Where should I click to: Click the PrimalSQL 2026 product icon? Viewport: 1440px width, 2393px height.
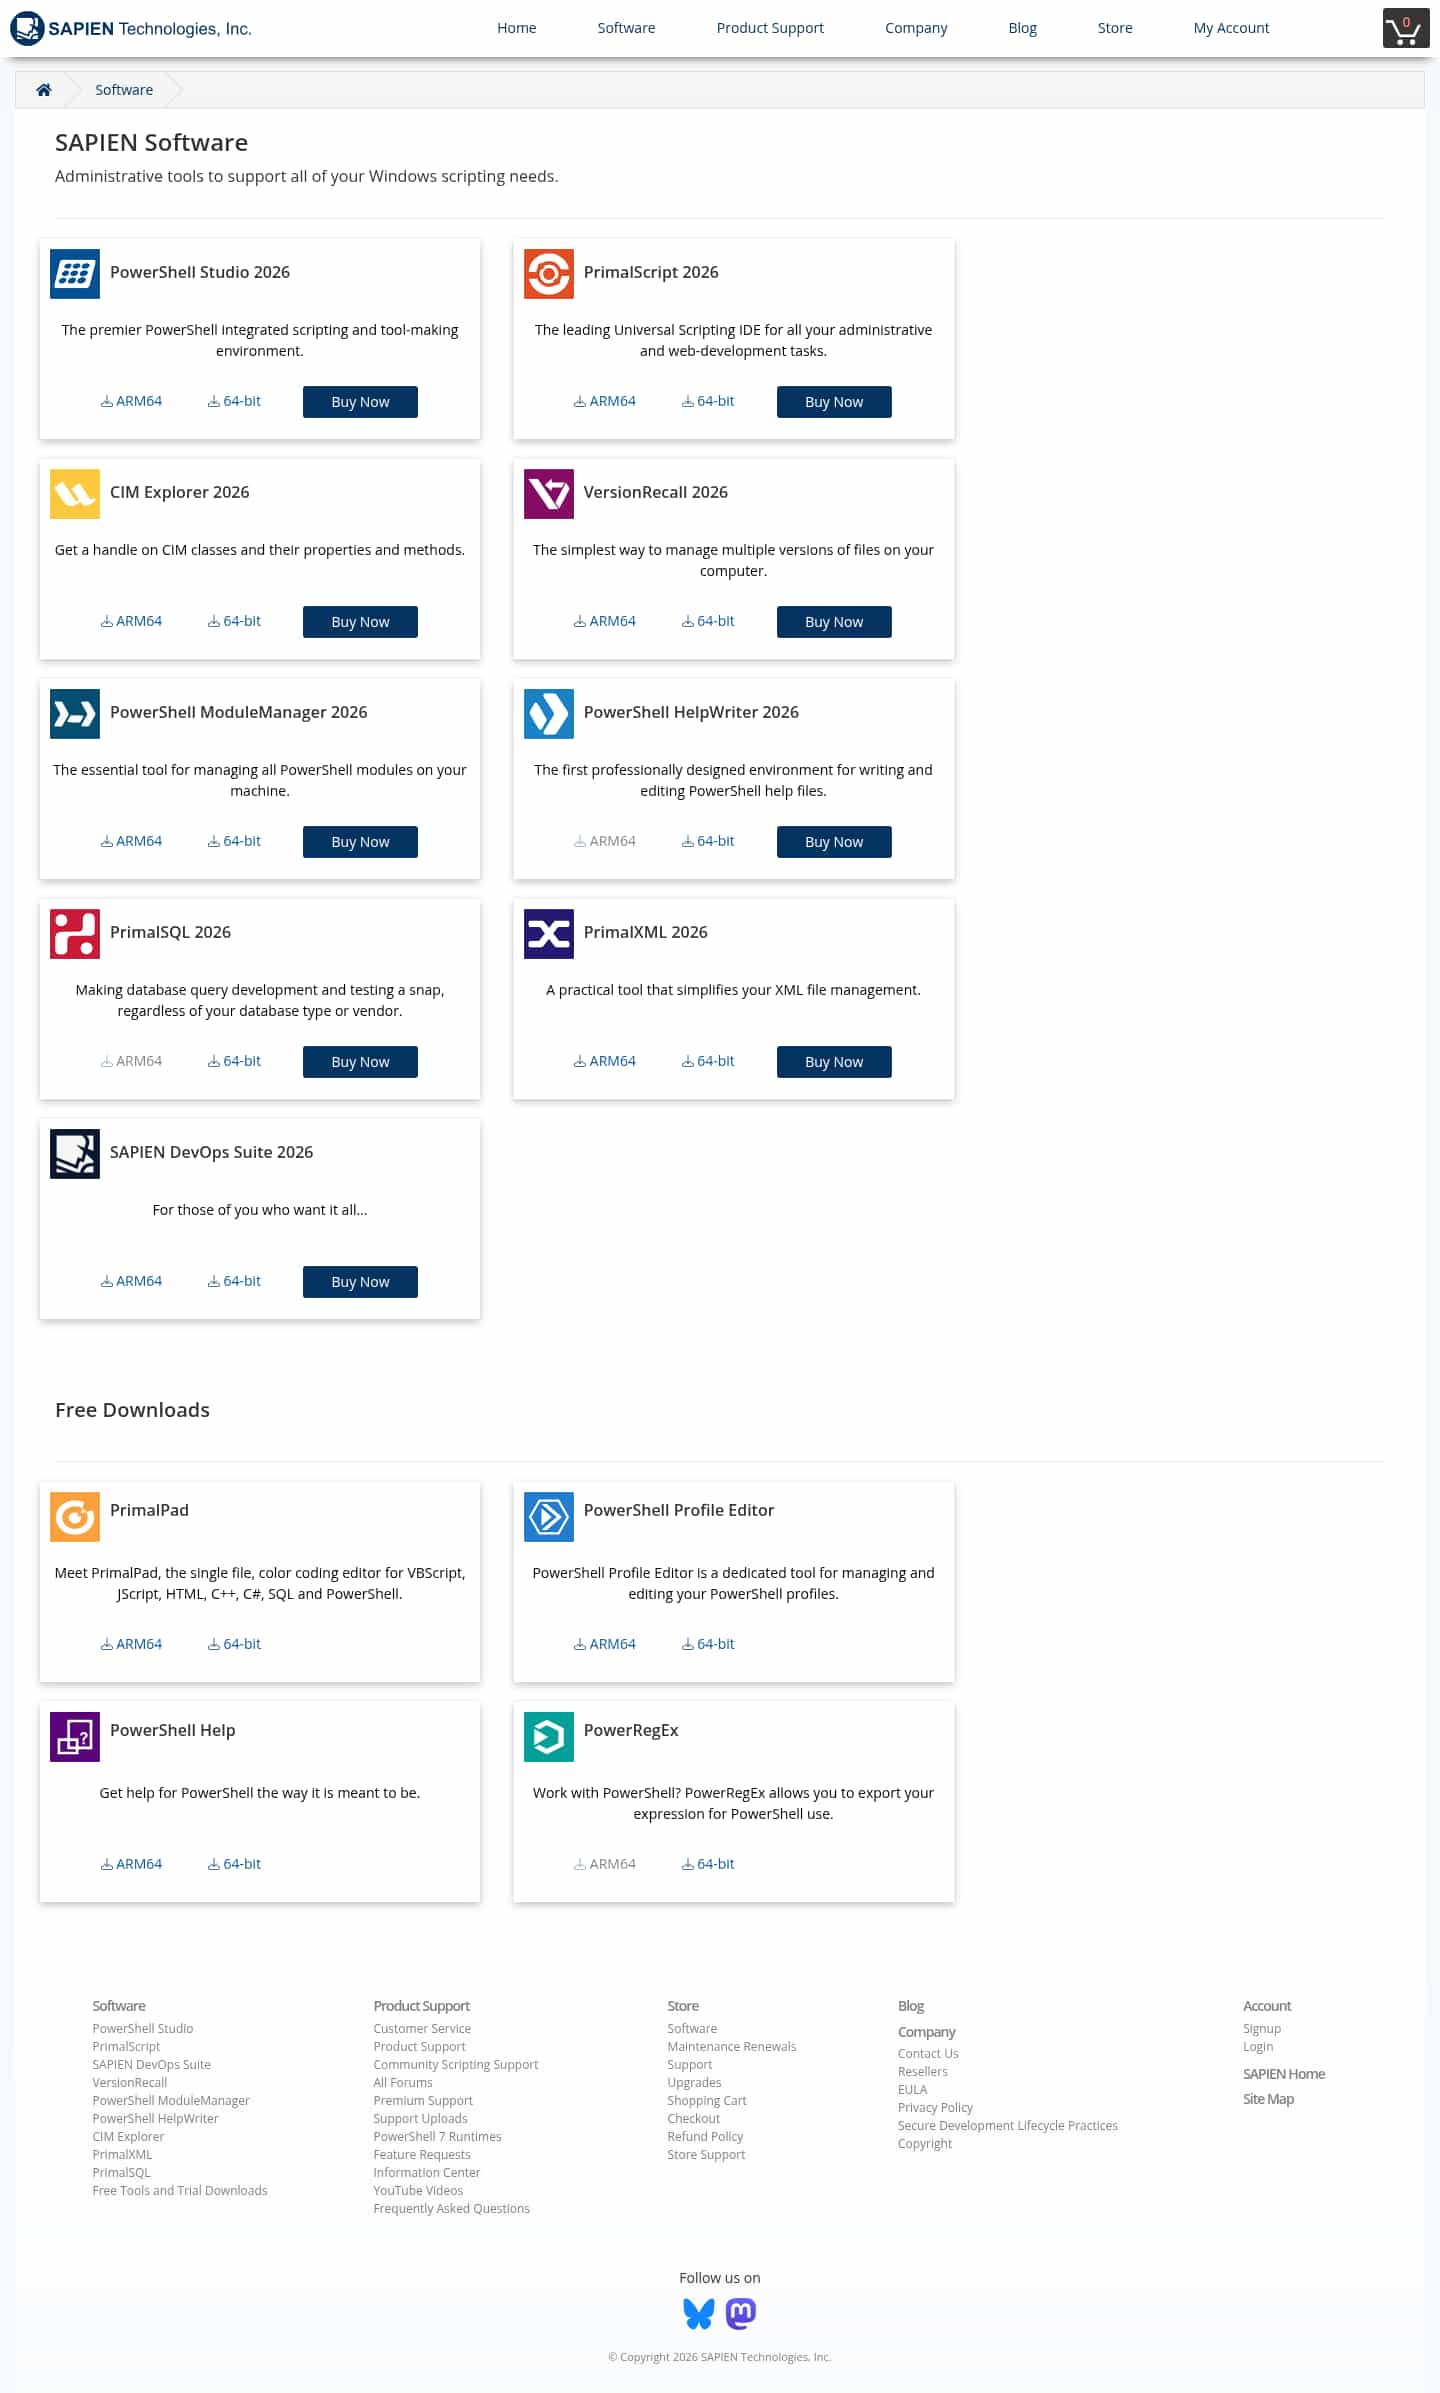coord(75,934)
